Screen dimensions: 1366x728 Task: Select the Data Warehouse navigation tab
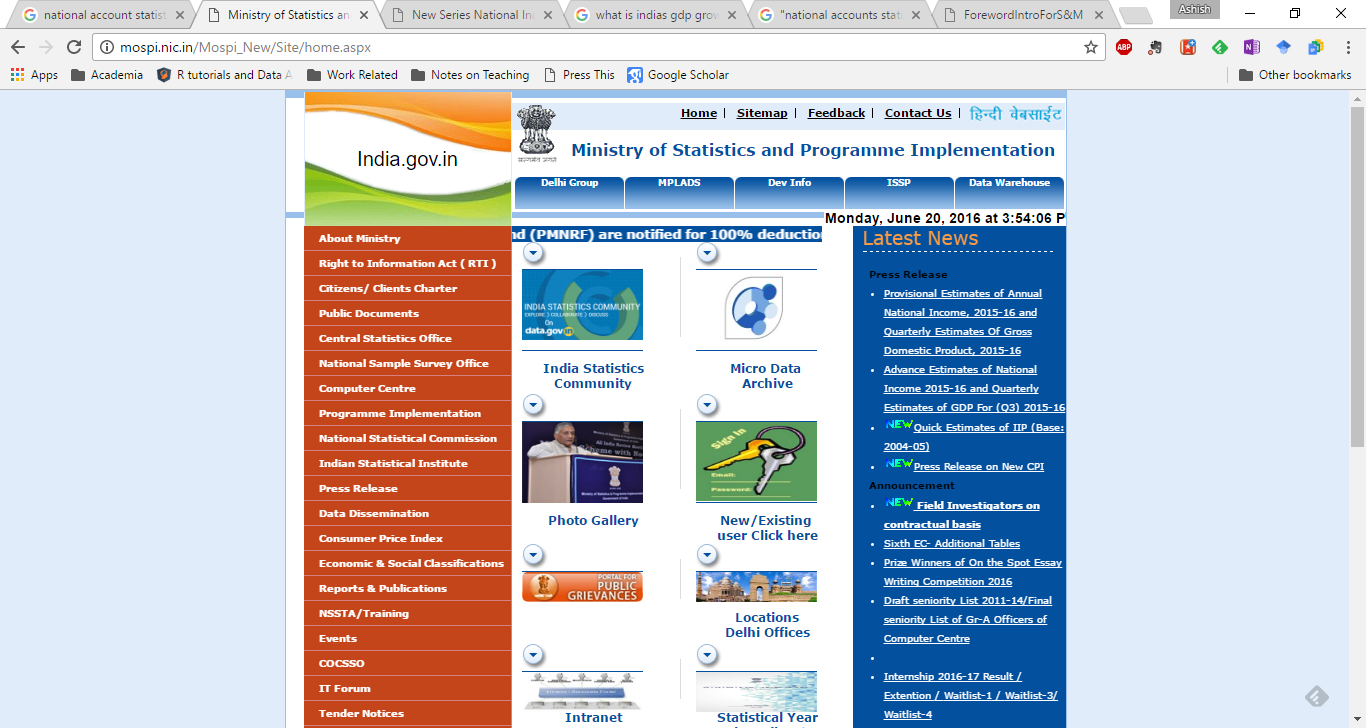[x=1009, y=191]
